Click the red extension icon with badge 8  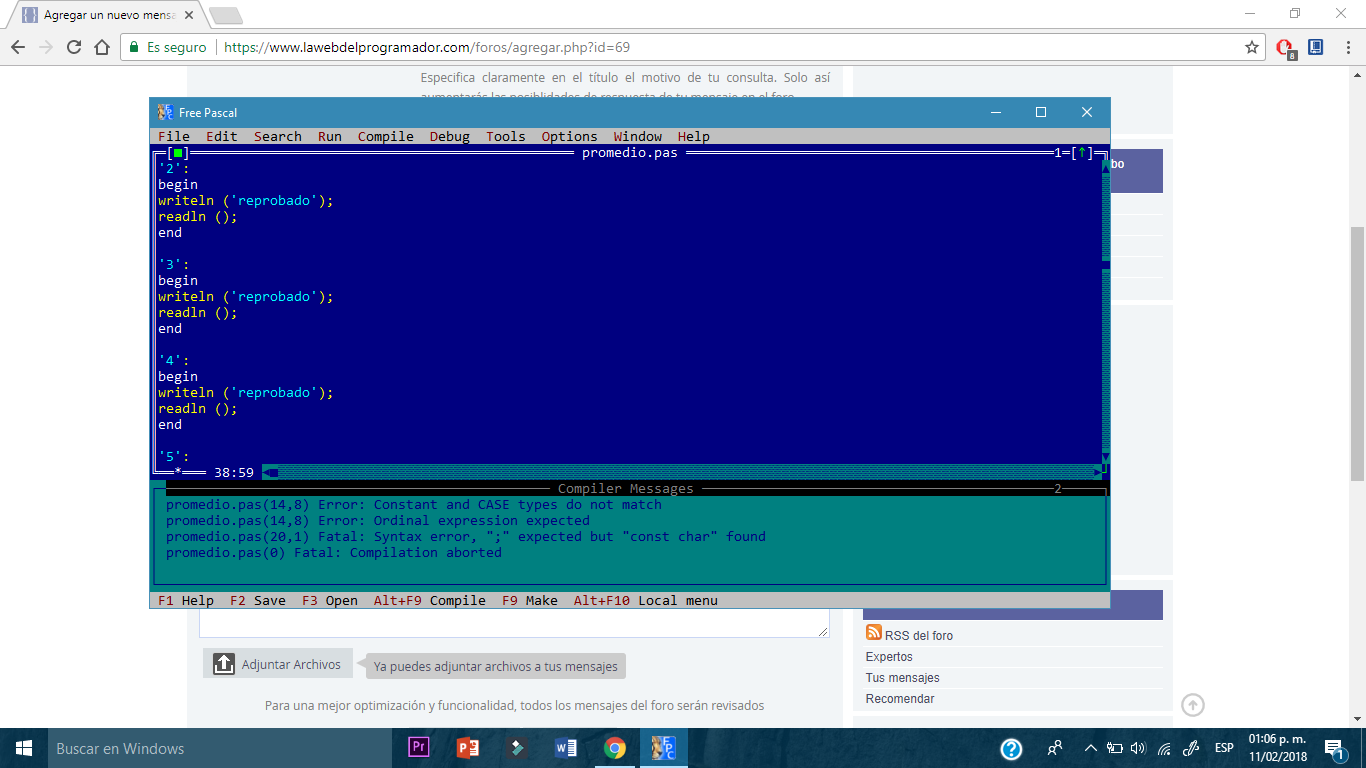point(1287,48)
